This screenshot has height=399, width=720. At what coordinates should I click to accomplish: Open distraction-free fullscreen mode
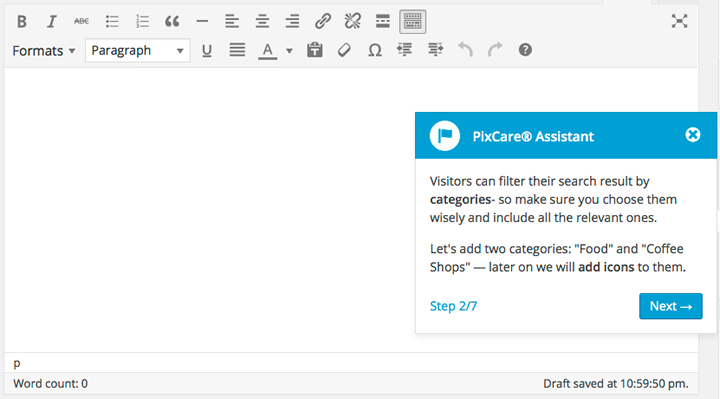[679, 21]
